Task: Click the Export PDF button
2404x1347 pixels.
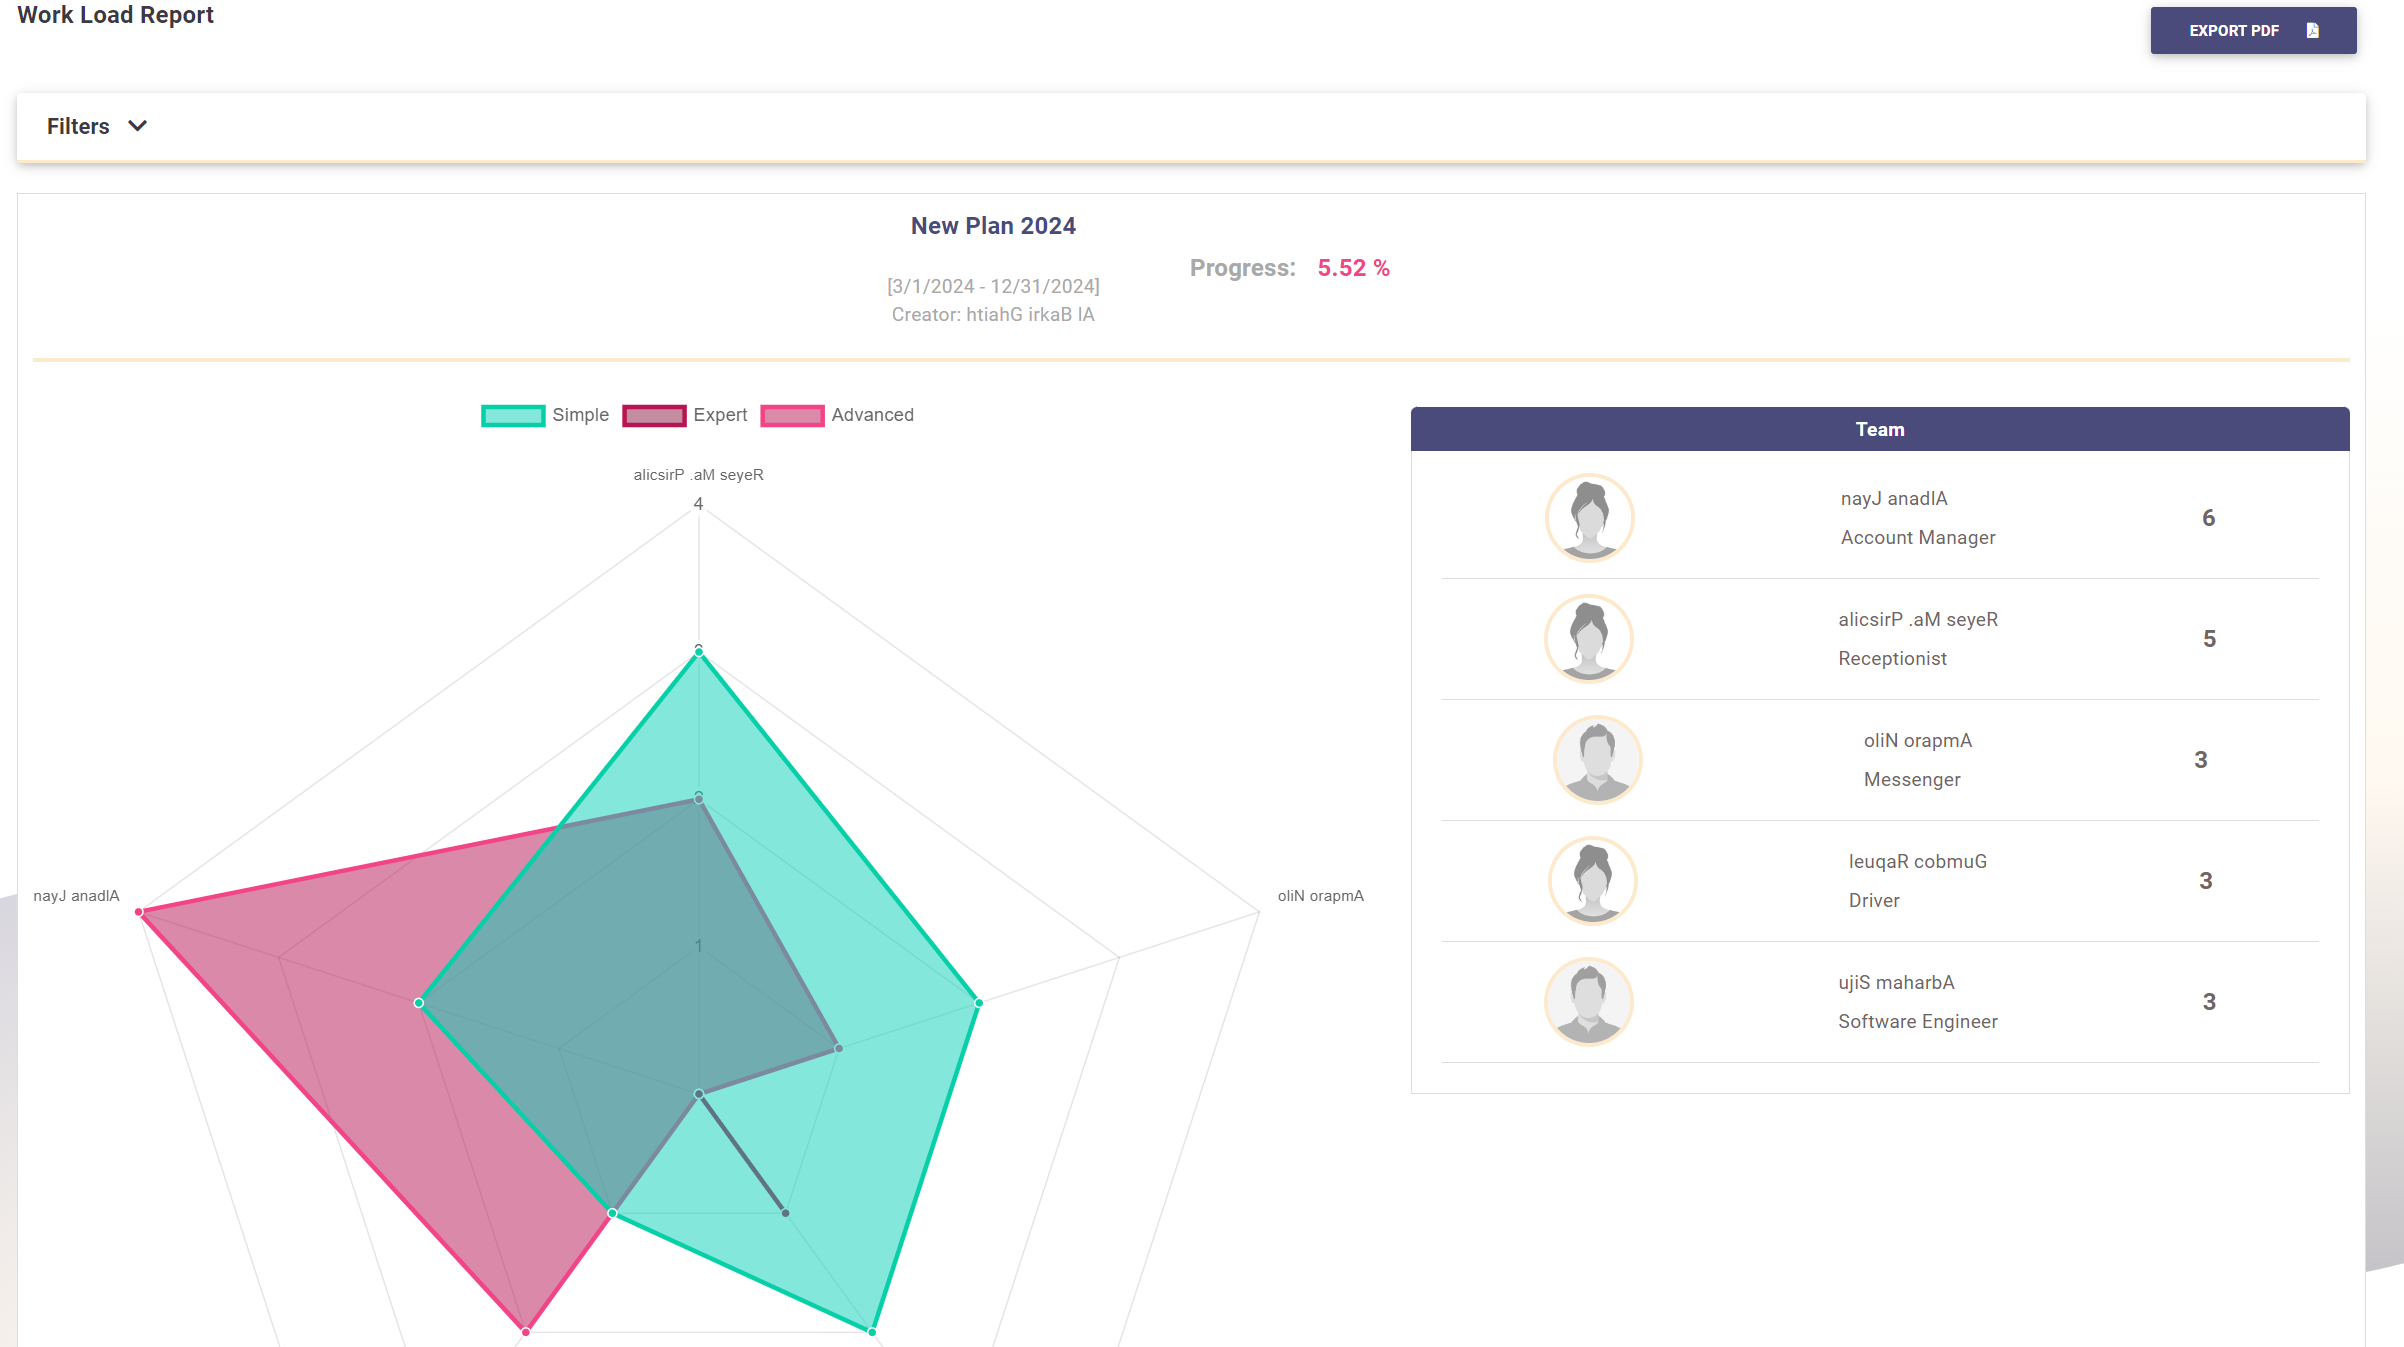Action: click(2252, 31)
